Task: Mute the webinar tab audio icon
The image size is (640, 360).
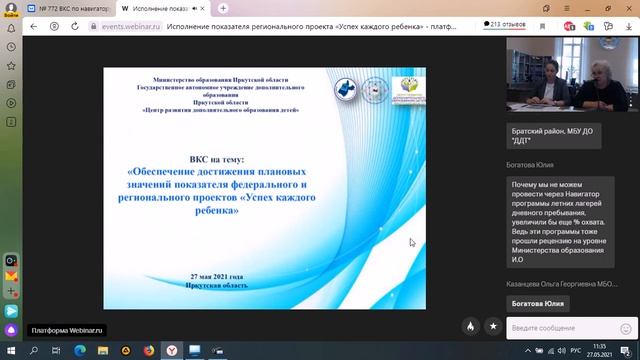Action: pos(194,8)
